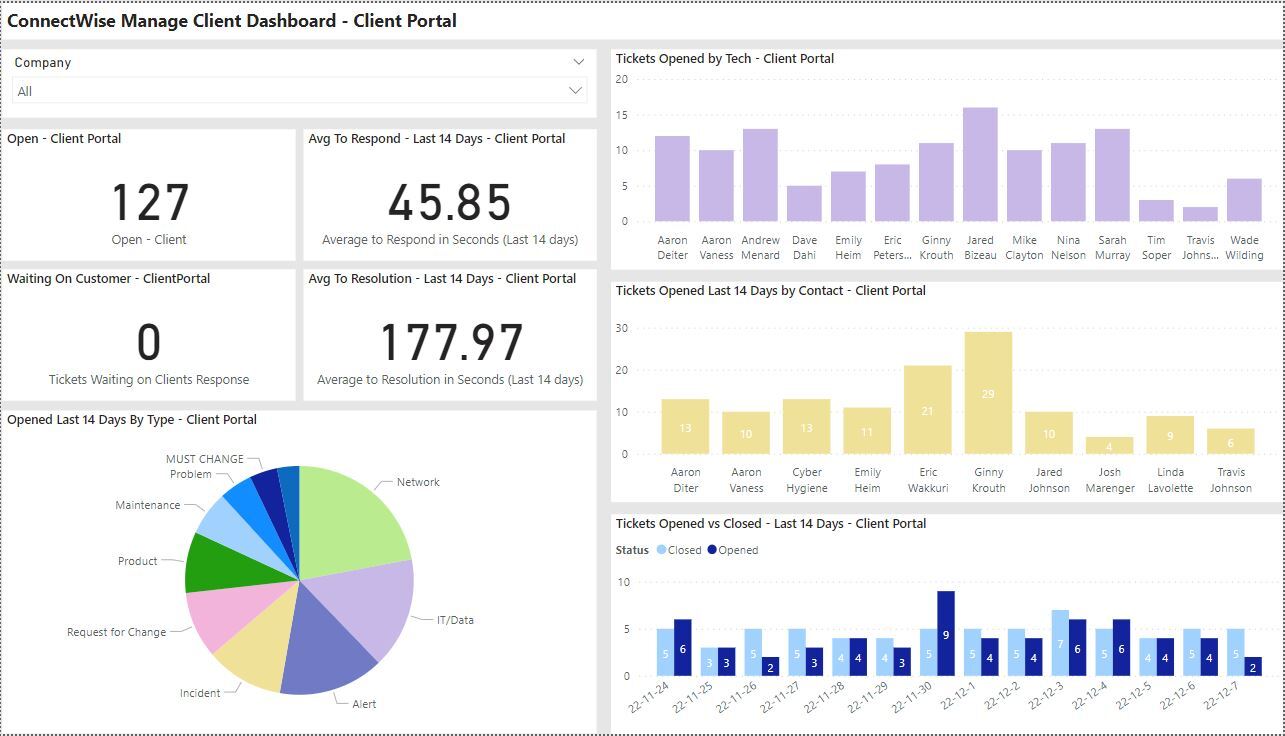1285x736 pixels.
Task: Click Ginny Krouth bar showing 29
Action: click(988, 393)
